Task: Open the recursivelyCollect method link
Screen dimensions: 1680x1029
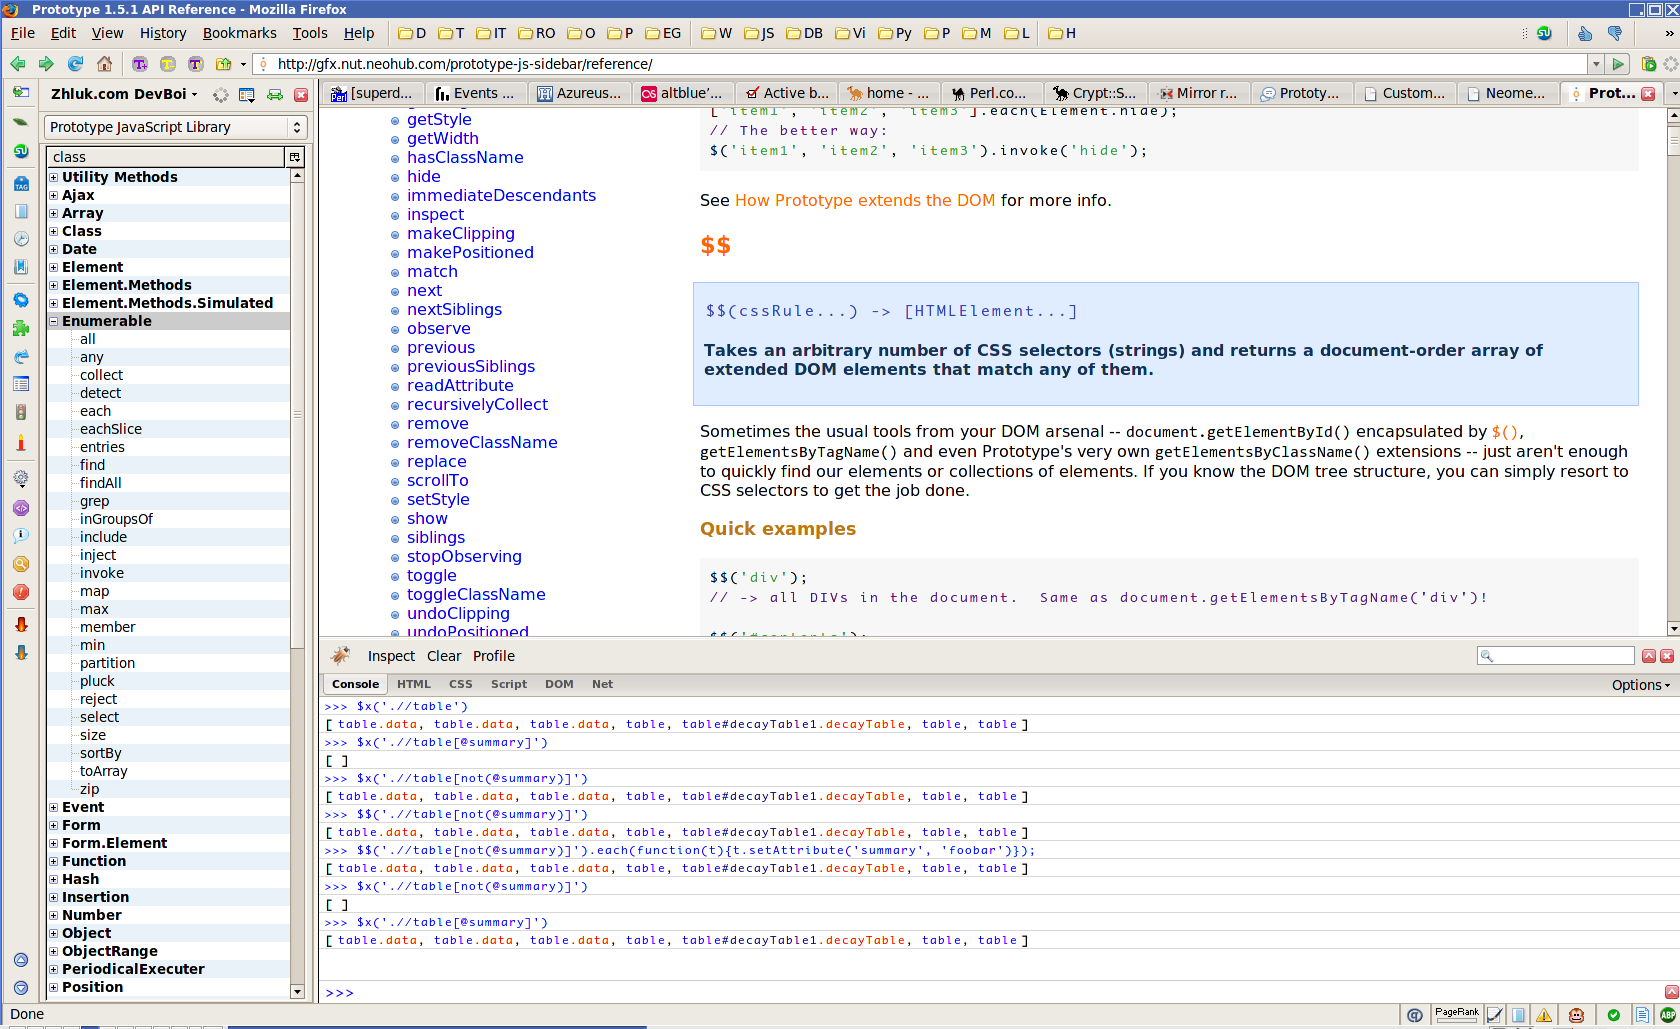Action: (477, 405)
